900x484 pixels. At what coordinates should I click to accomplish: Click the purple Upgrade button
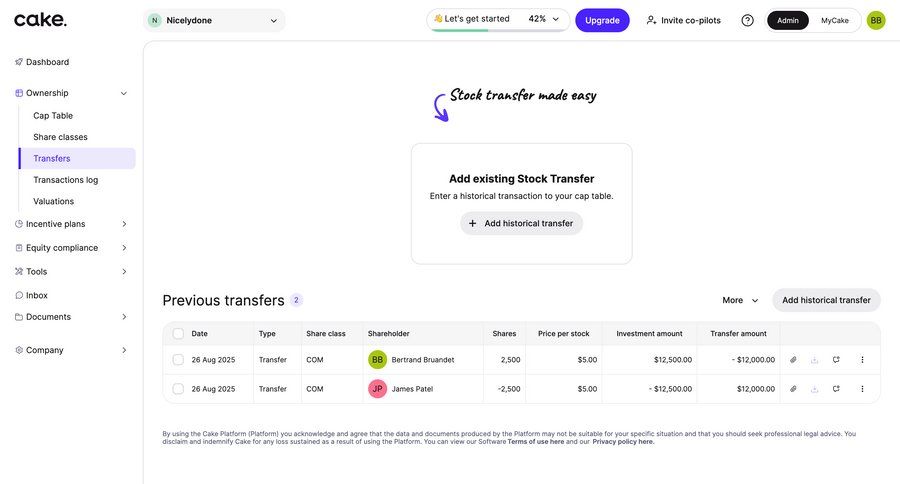click(x=602, y=20)
